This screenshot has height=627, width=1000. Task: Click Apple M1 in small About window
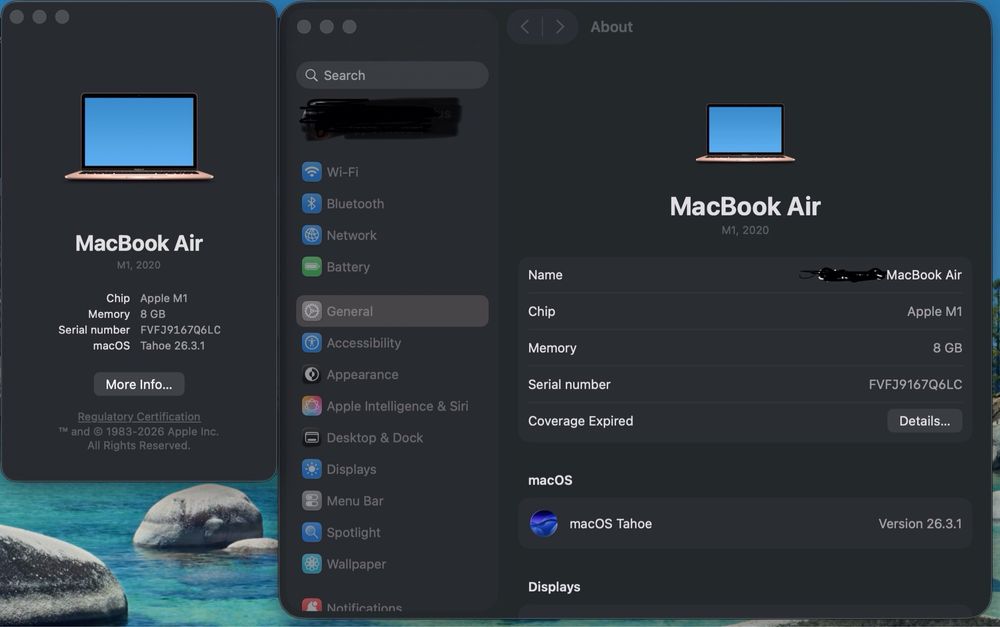coord(164,298)
